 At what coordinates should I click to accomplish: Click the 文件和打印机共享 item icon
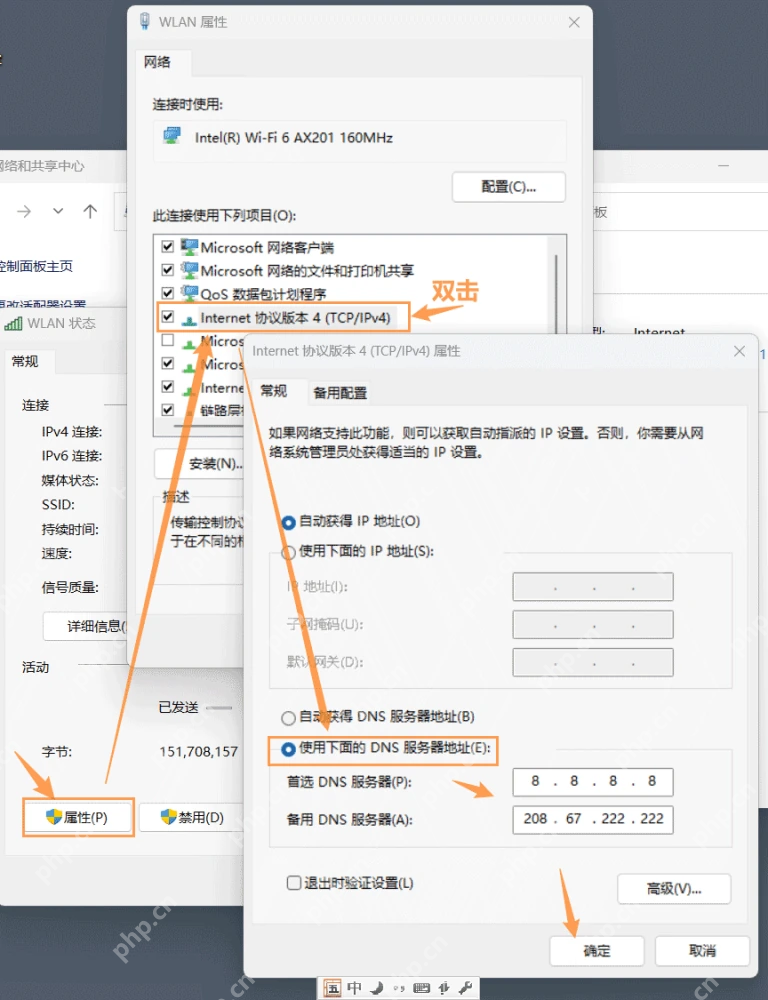coord(189,270)
